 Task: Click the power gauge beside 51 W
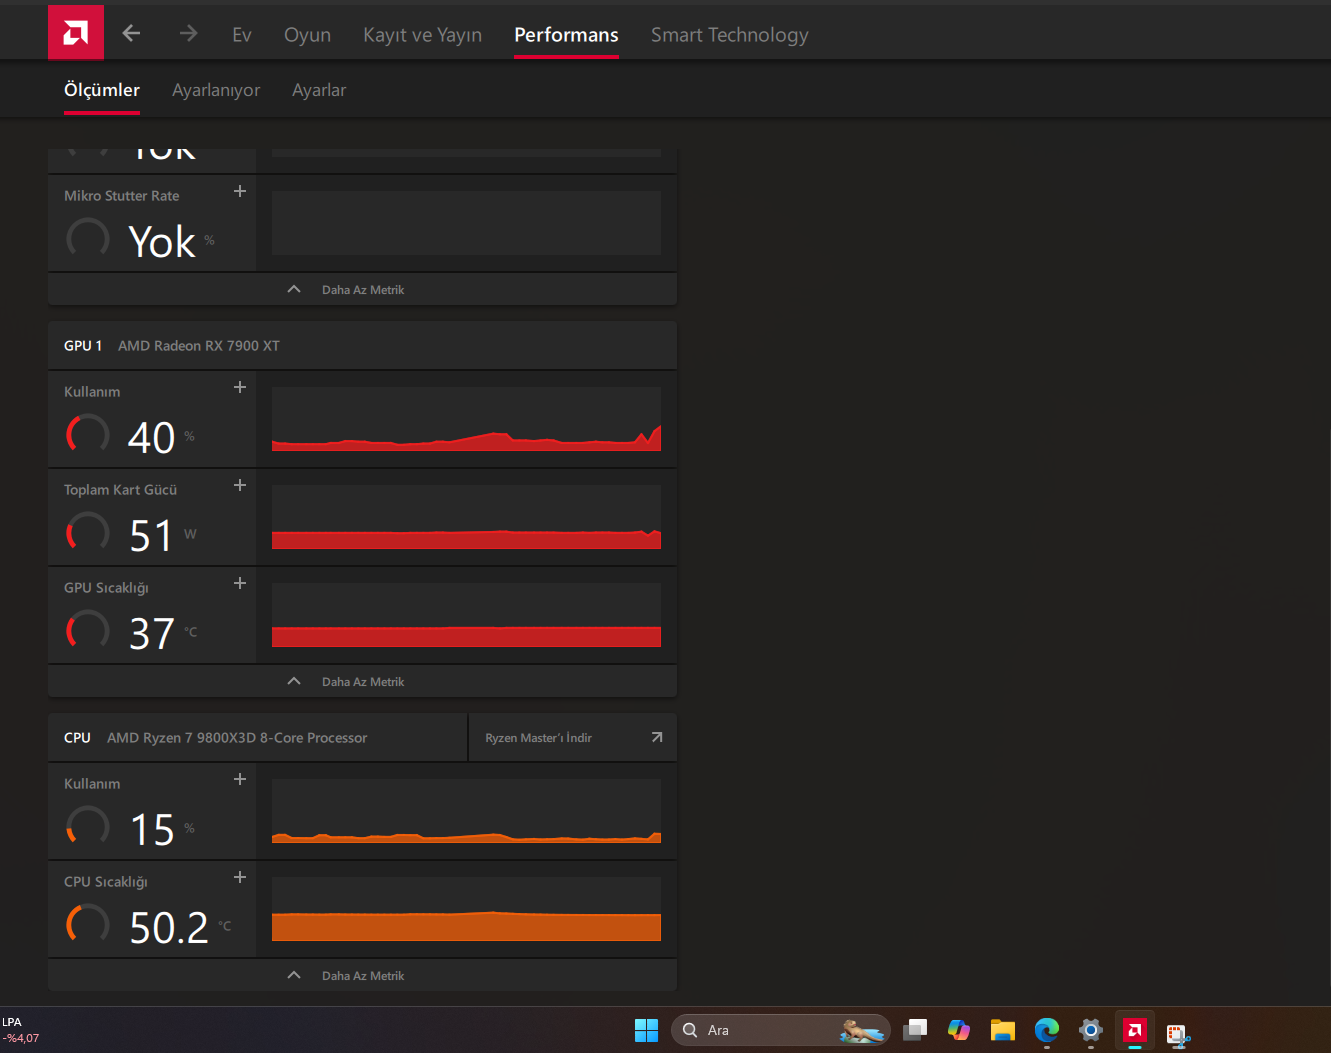(x=88, y=533)
